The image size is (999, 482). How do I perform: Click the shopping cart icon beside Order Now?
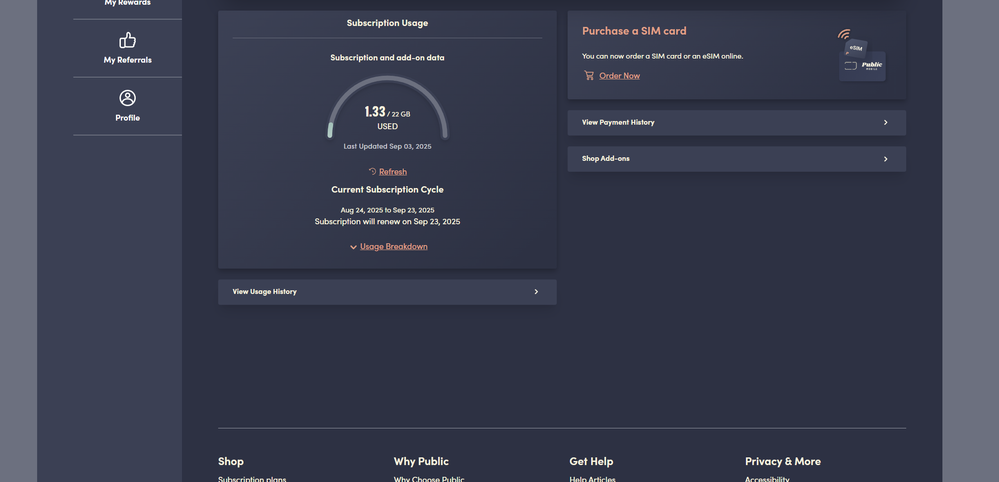589,76
